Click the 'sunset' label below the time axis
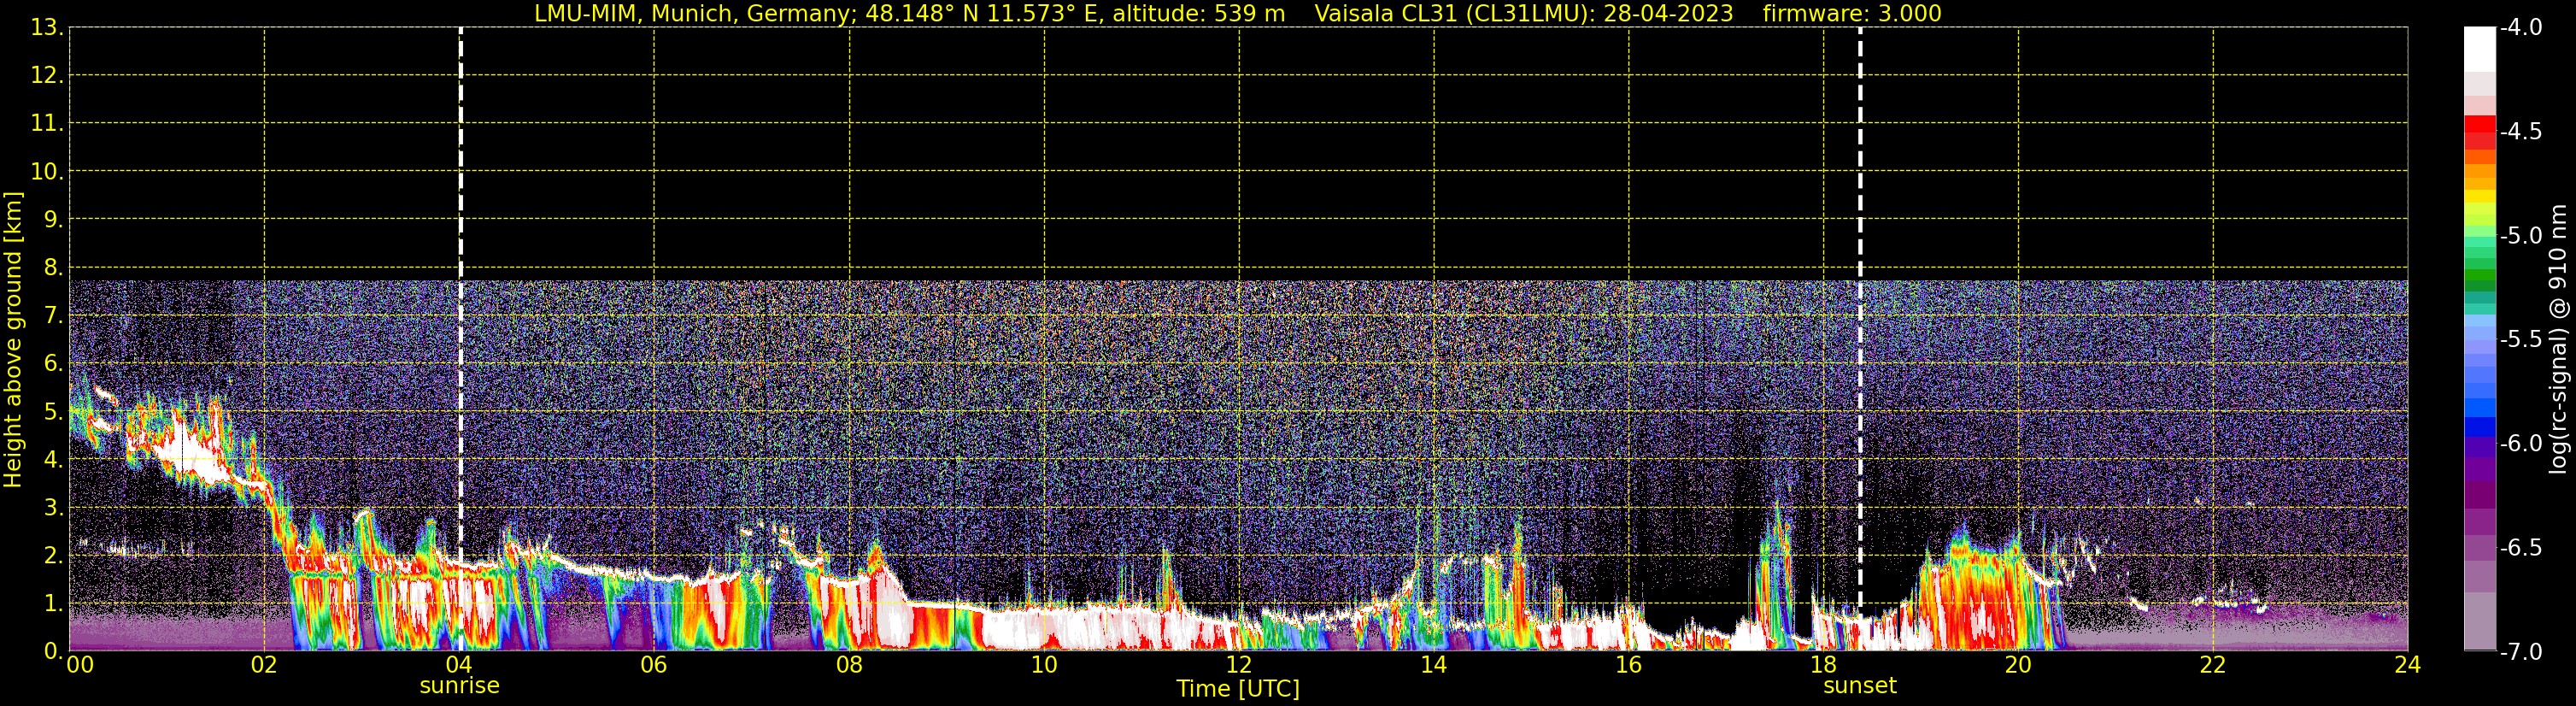The width and height of the screenshot is (2576, 706). pyautogui.click(x=1859, y=686)
